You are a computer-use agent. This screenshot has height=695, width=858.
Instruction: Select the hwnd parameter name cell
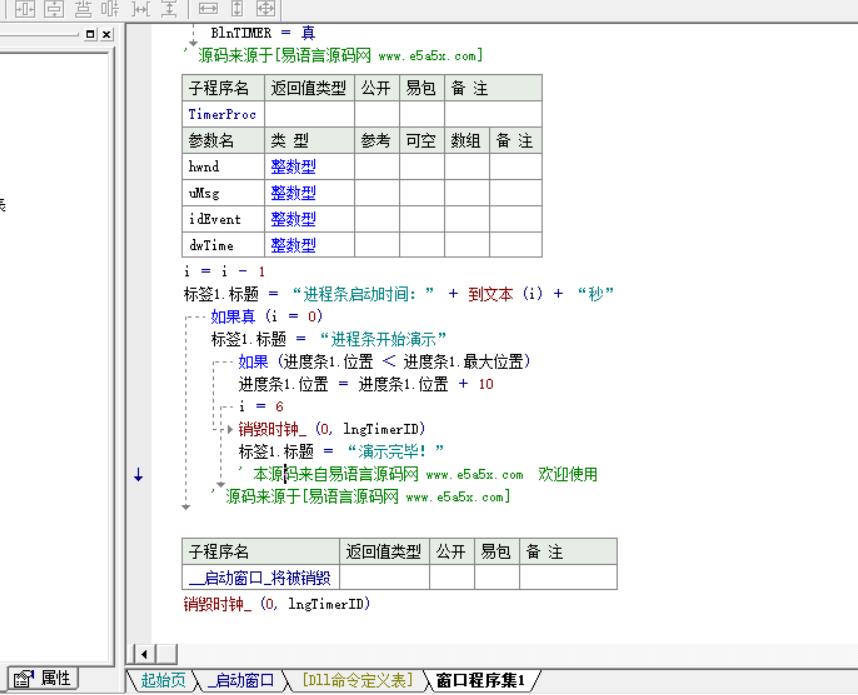click(223, 166)
